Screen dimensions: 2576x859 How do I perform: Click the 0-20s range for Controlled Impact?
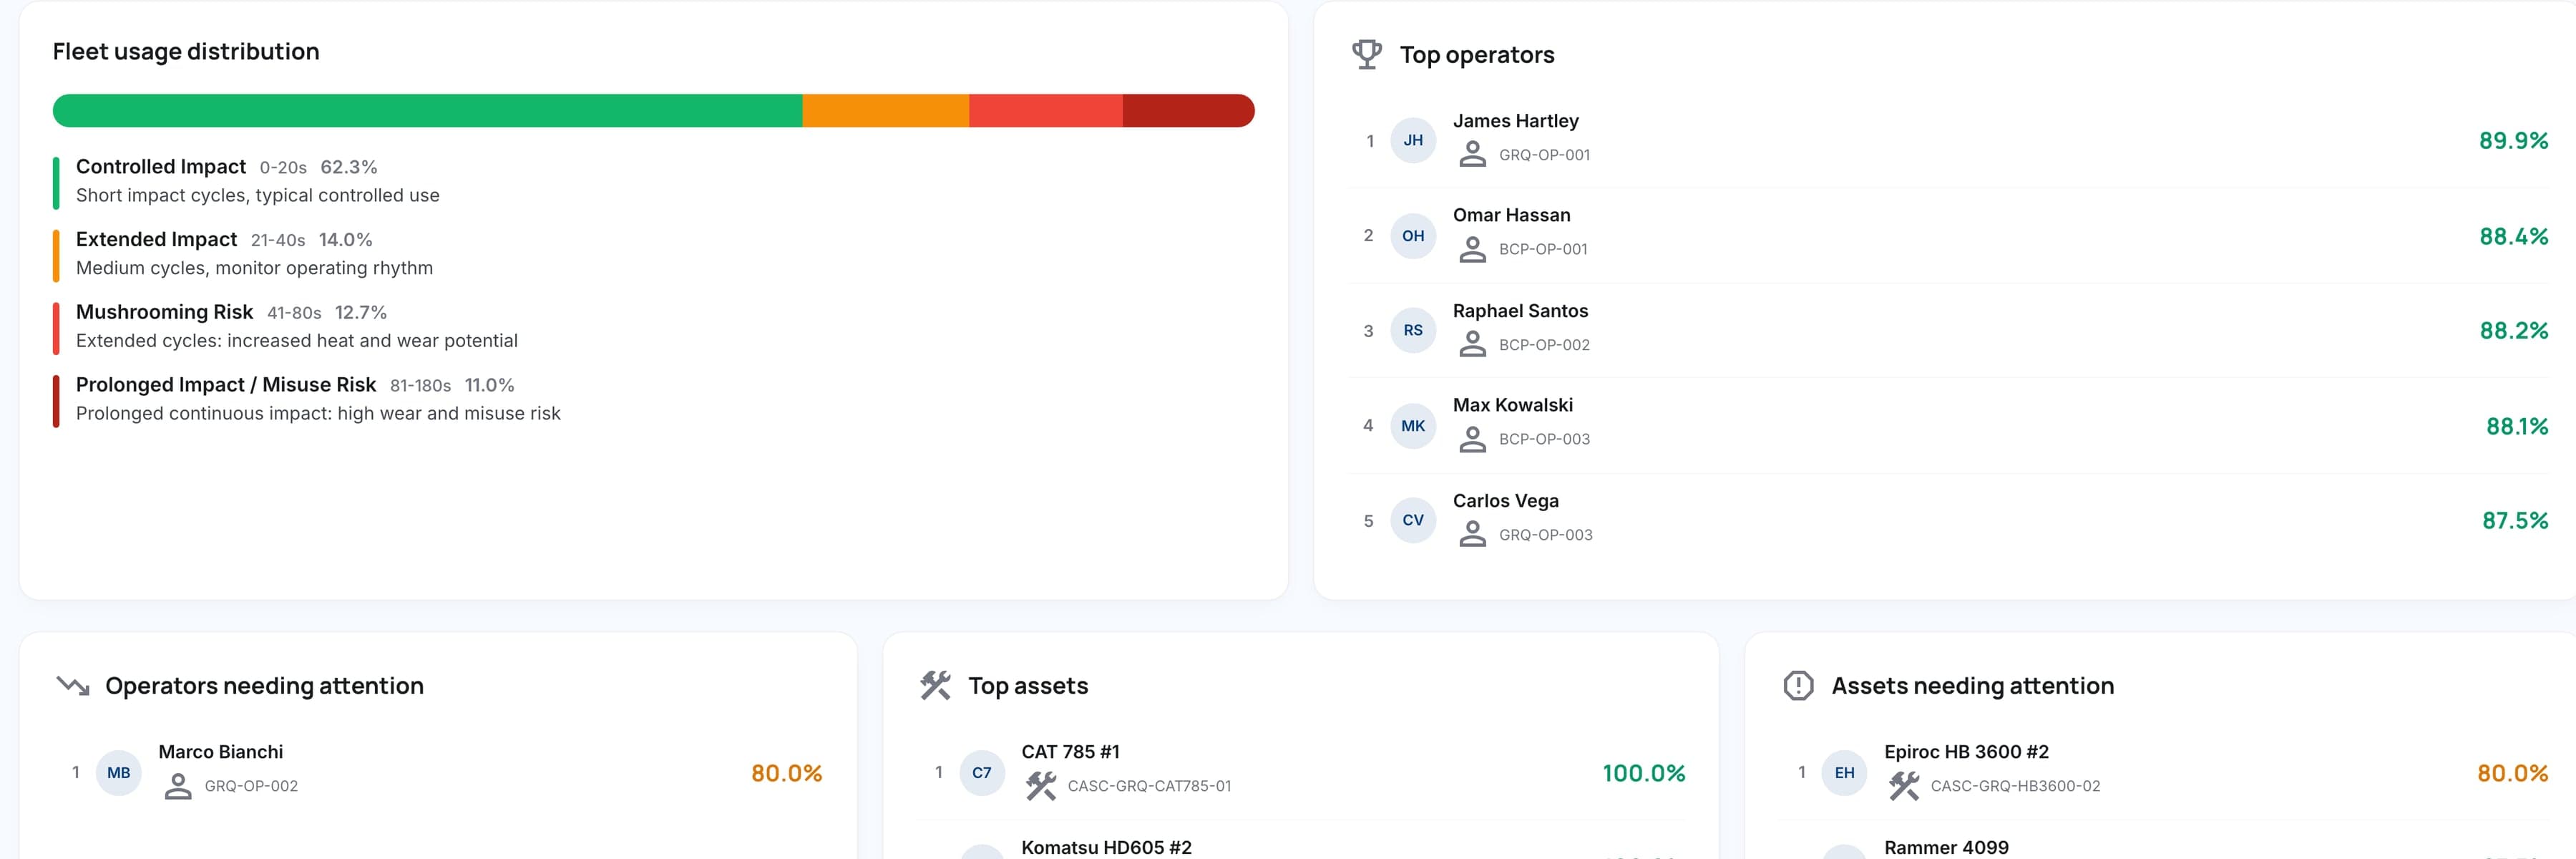tap(283, 168)
